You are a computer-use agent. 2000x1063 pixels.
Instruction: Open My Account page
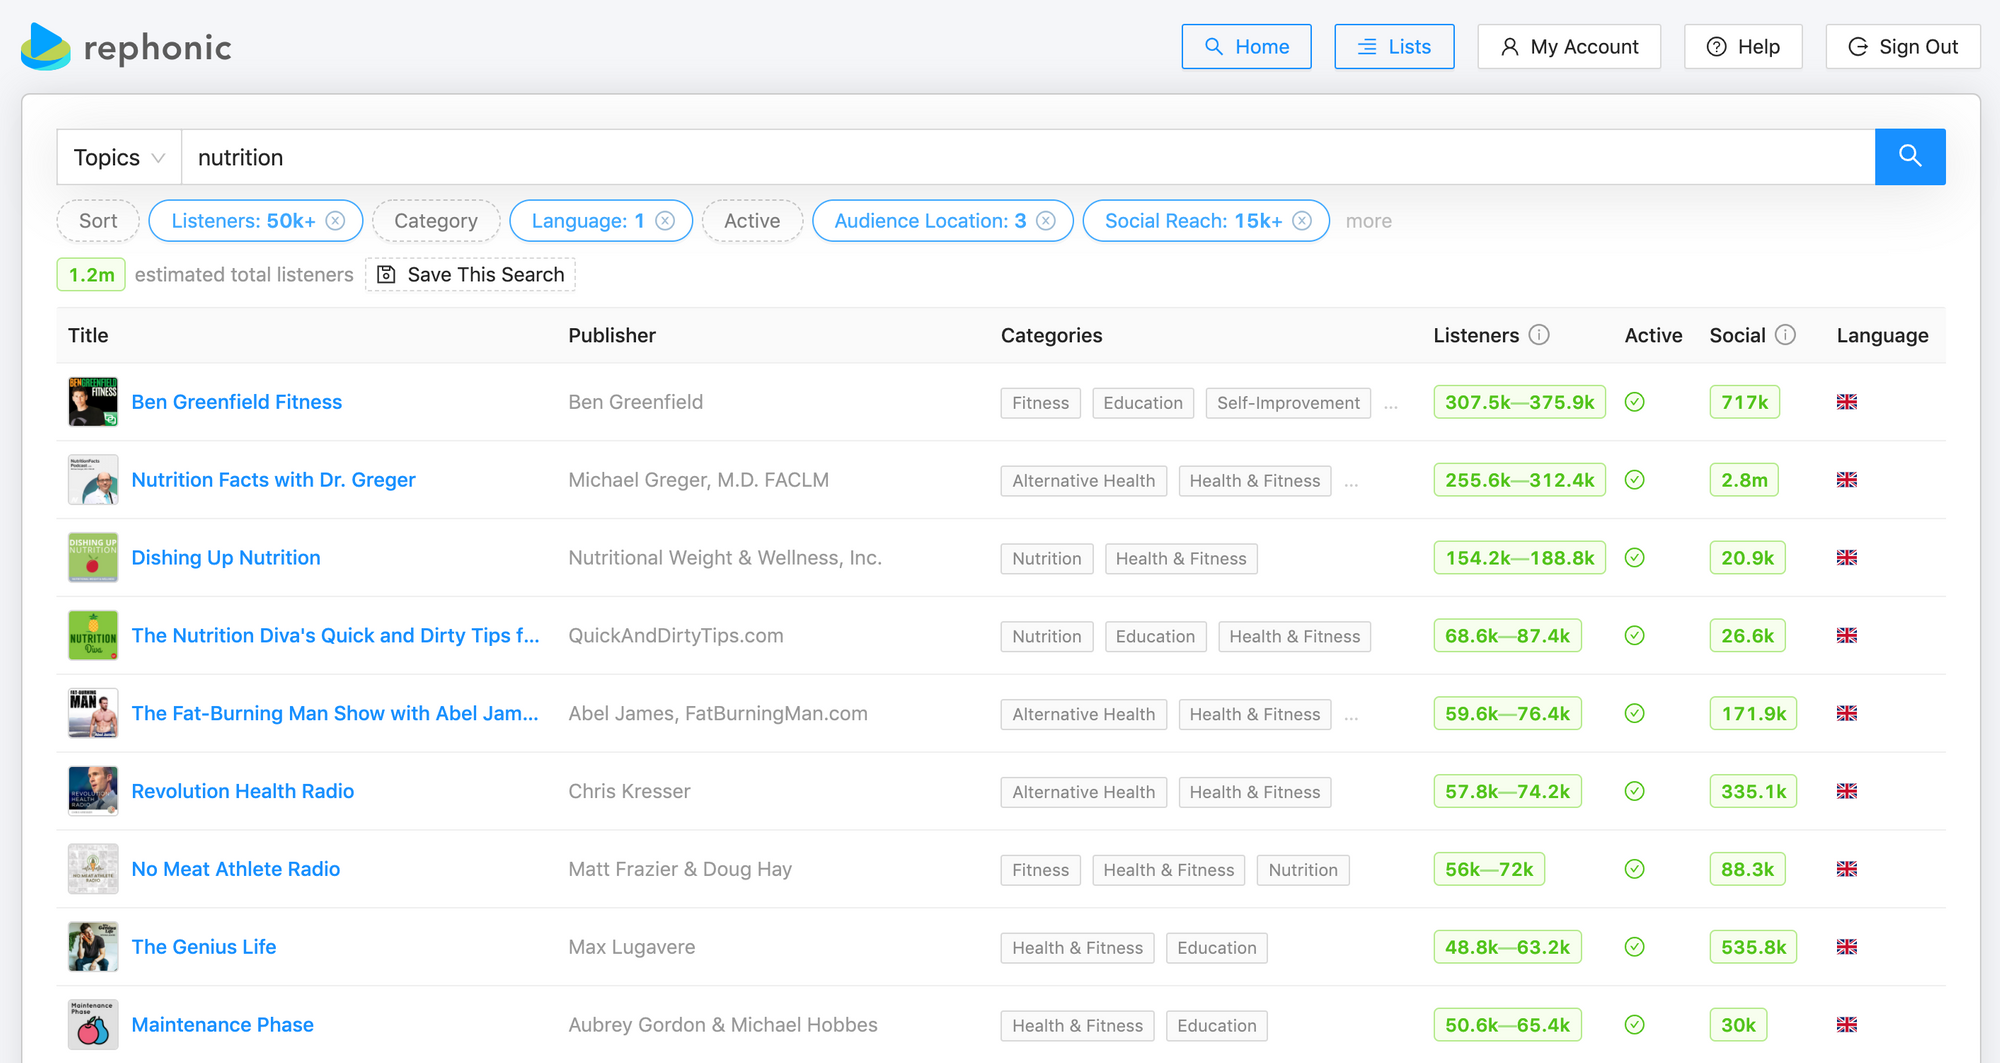coord(1570,47)
